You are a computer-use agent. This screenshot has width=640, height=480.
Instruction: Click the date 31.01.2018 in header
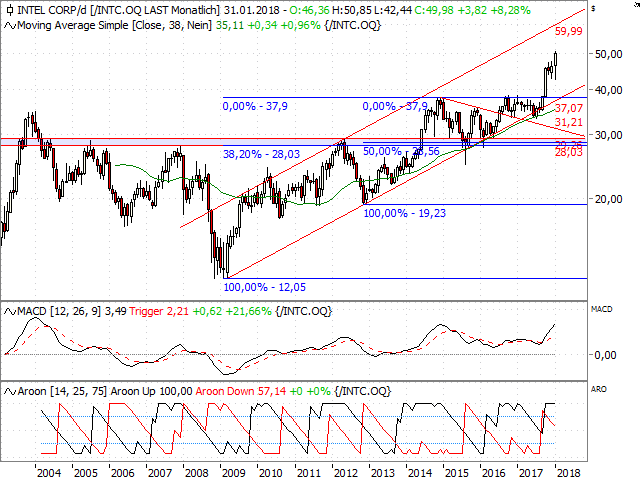251,10
